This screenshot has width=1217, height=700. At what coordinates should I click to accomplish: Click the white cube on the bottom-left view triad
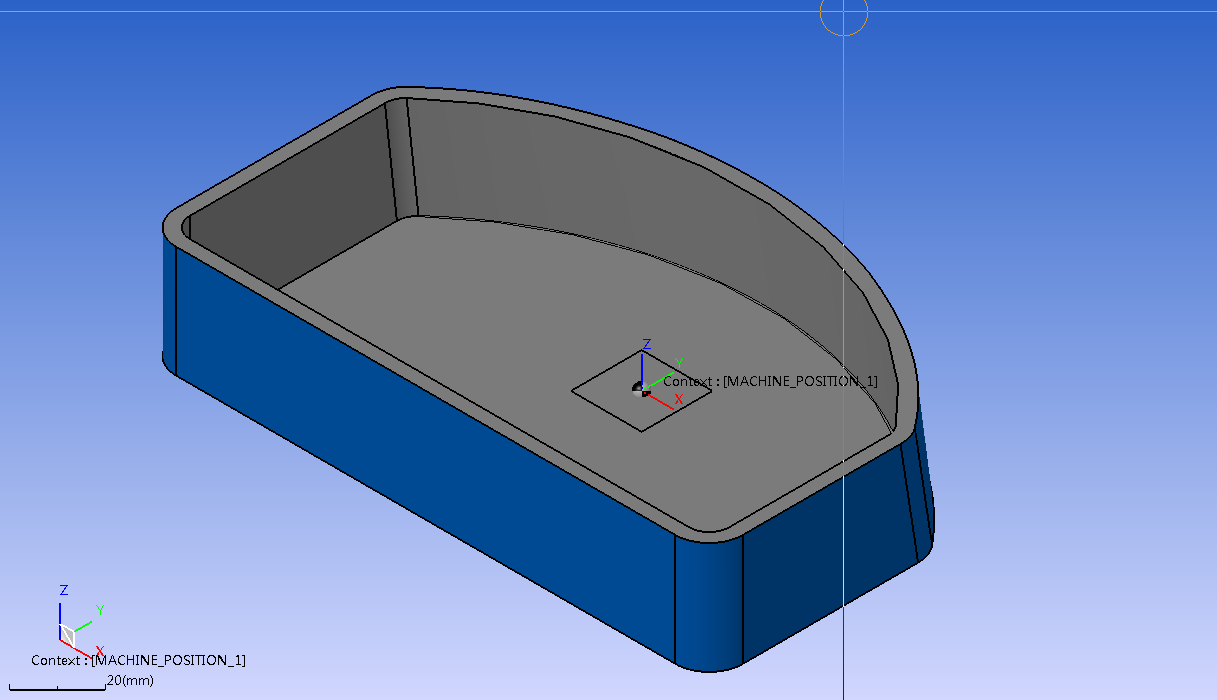pyautogui.click(x=67, y=634)
